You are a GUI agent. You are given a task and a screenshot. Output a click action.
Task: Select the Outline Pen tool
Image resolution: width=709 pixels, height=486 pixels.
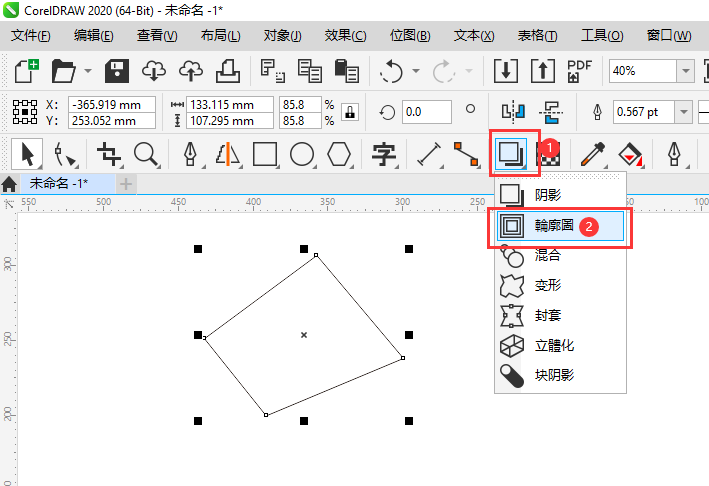click(675, 155)
